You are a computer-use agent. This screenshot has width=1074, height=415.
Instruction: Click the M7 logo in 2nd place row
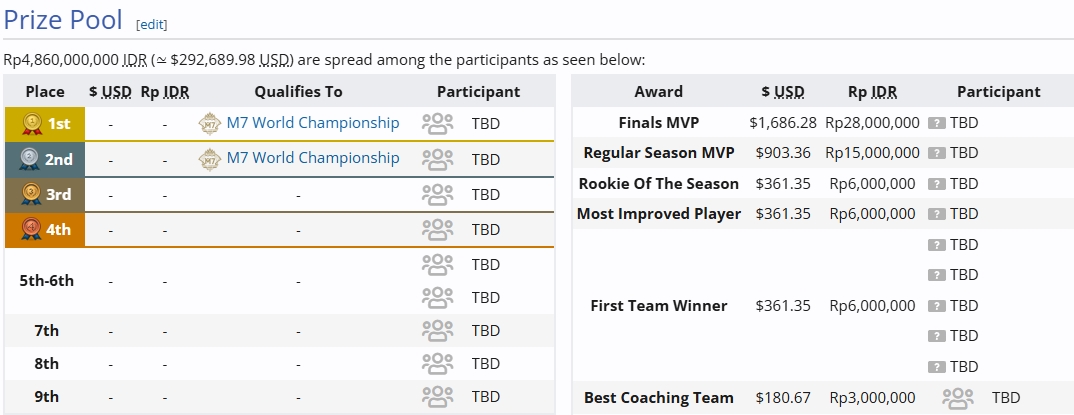[209, 158]
